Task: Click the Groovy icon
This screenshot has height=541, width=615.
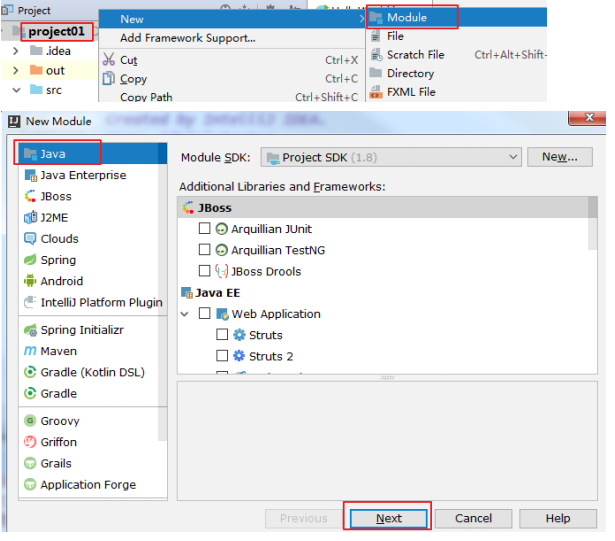Action: [x=30, y=421]
